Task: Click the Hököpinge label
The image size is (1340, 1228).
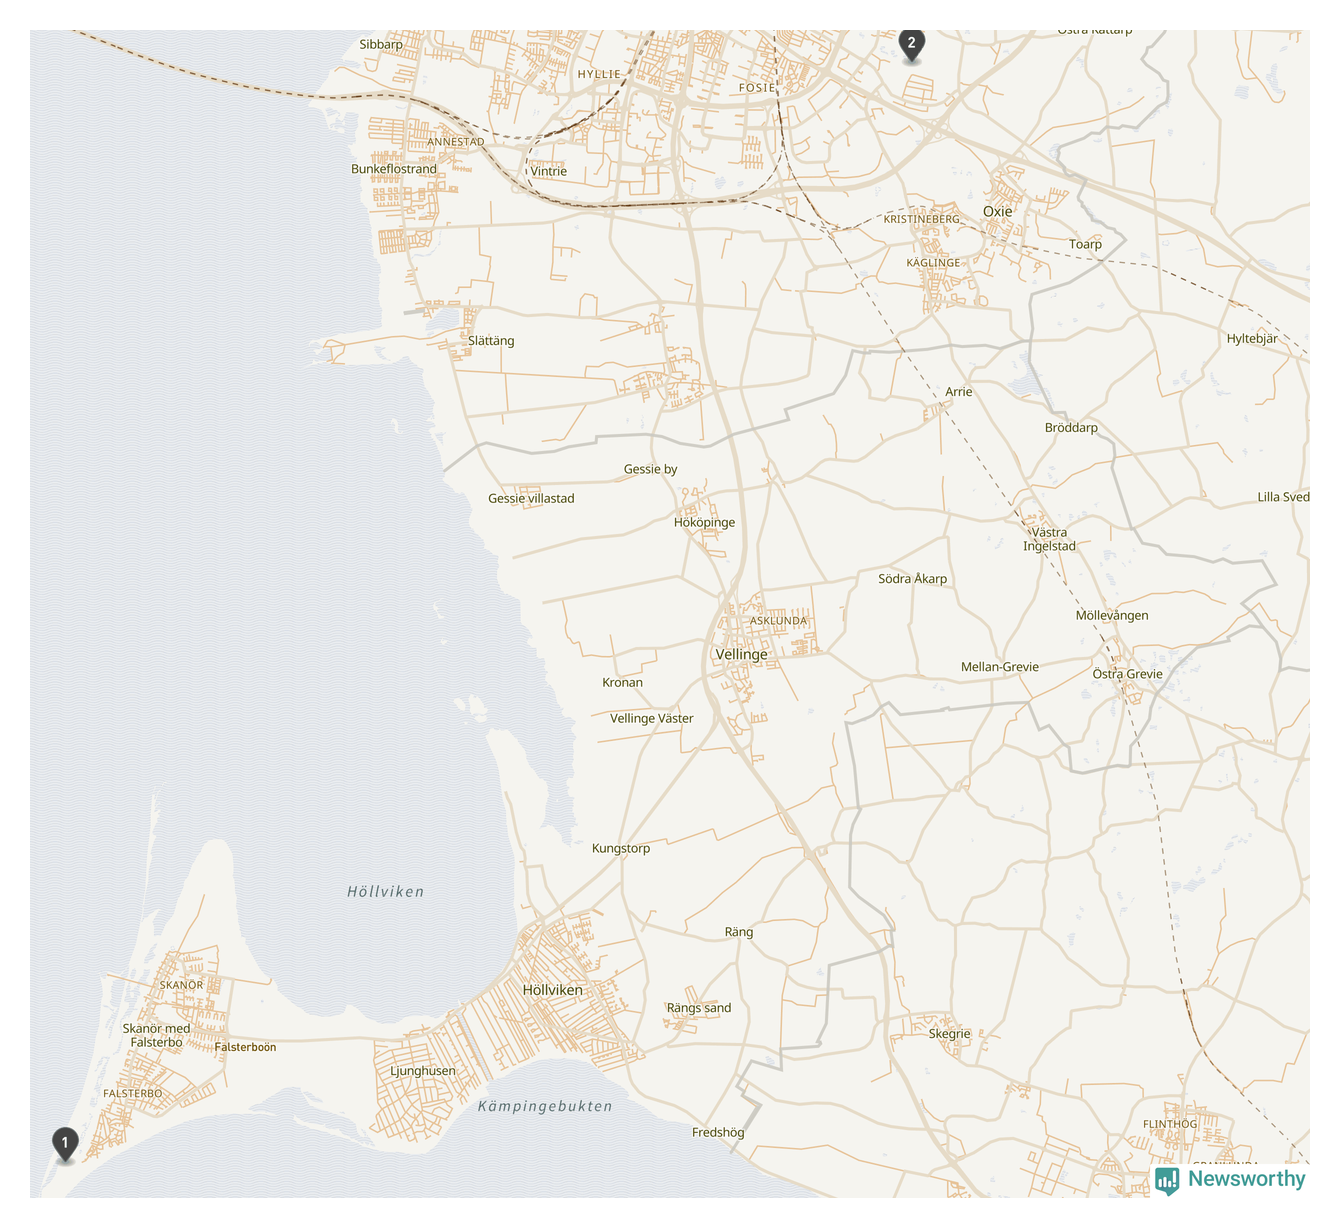Action: tap(704, 523)
